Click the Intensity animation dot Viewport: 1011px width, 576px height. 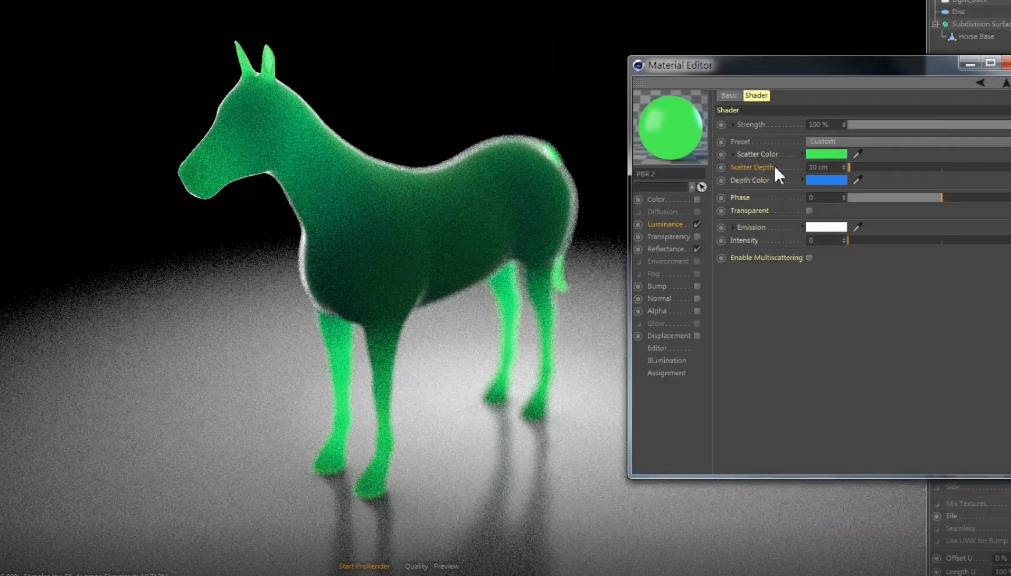(721, 240)
